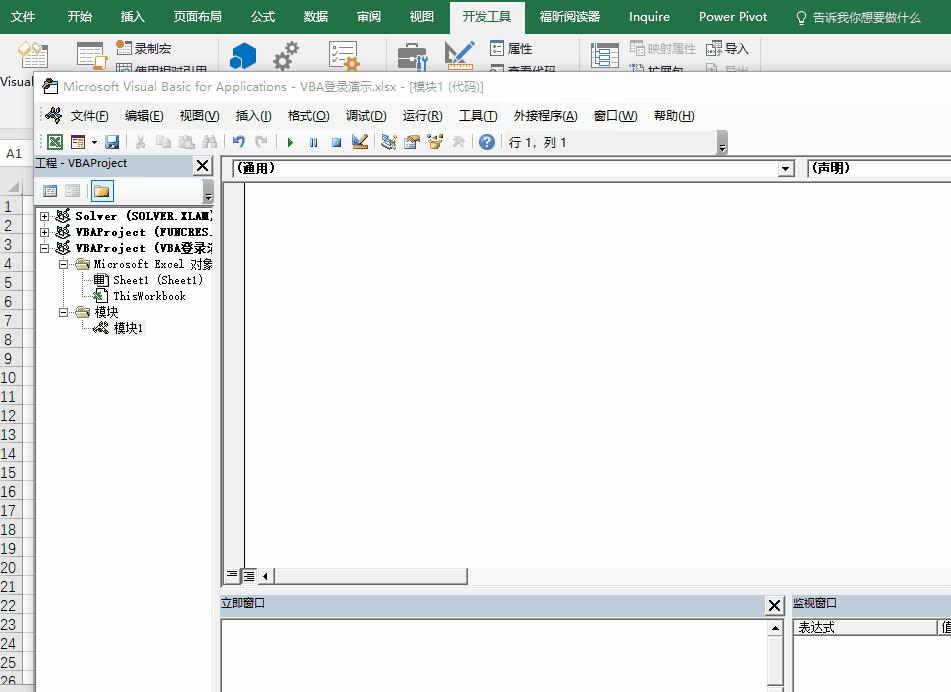Open VBA Help question mark icon
The height and width of the screenshot is (692, 951).
(487, 142)
